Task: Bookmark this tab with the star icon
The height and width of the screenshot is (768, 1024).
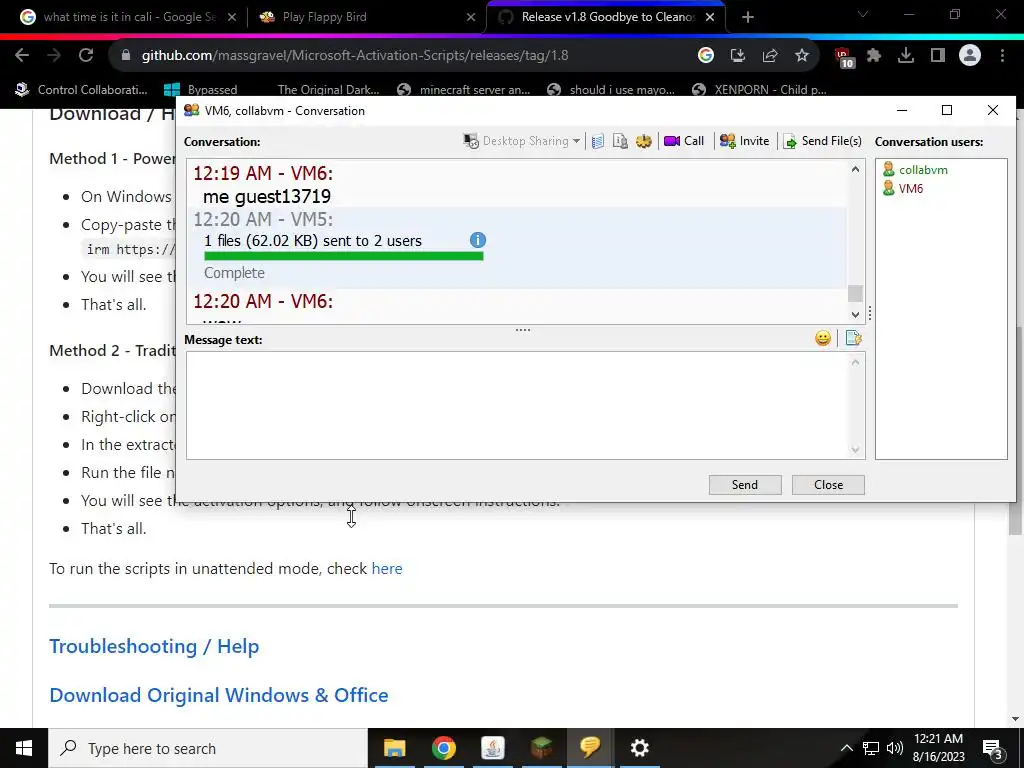Action: 802,56
